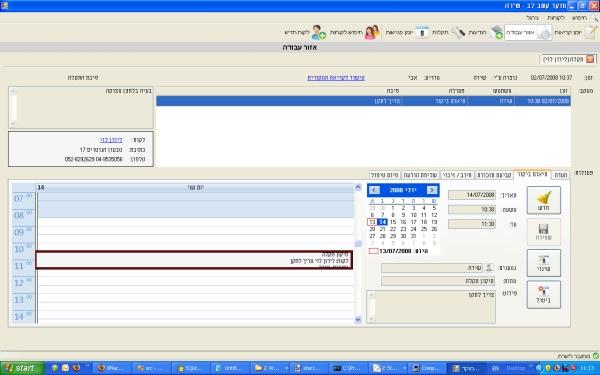Click the start time field showing 10:30
This screenshot has width=600, height=375.
pyautogui.click(x=472, y=210)
